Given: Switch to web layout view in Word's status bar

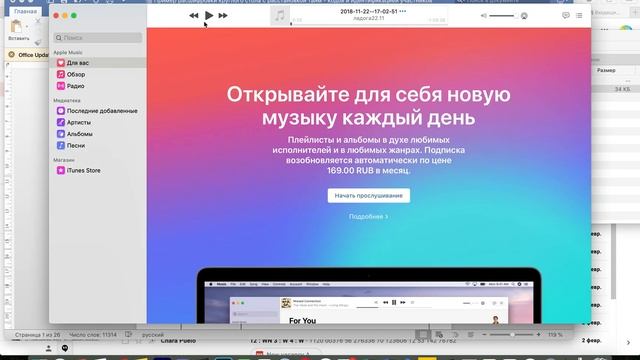Looking at the screenshot, I should [439, 335].
